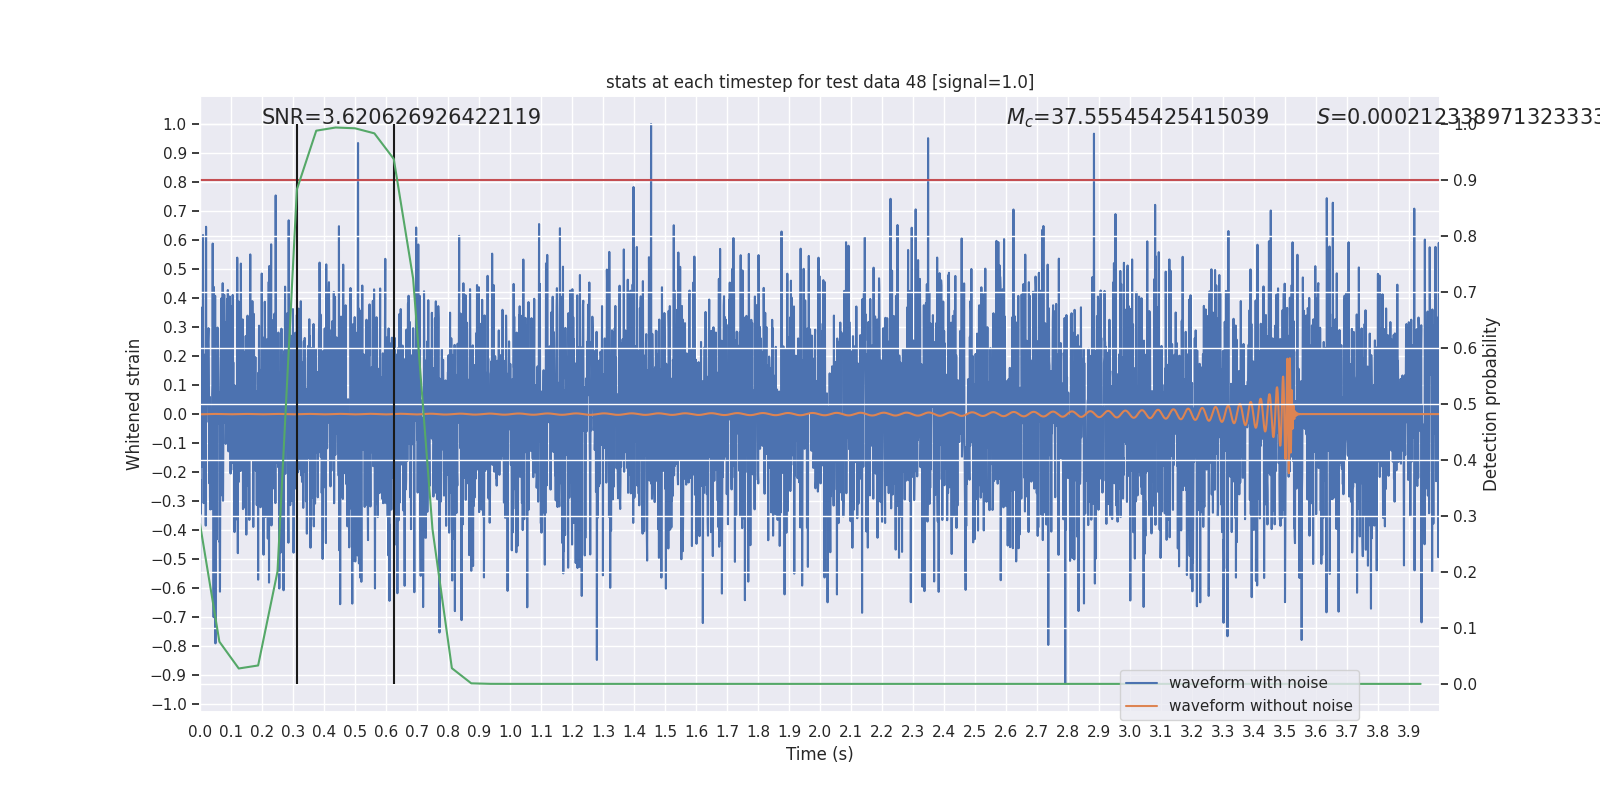1600x800 pixels.
Task: Select the −0.5 tick on the whitened strain axis
Action: click(x=169, y=560)
